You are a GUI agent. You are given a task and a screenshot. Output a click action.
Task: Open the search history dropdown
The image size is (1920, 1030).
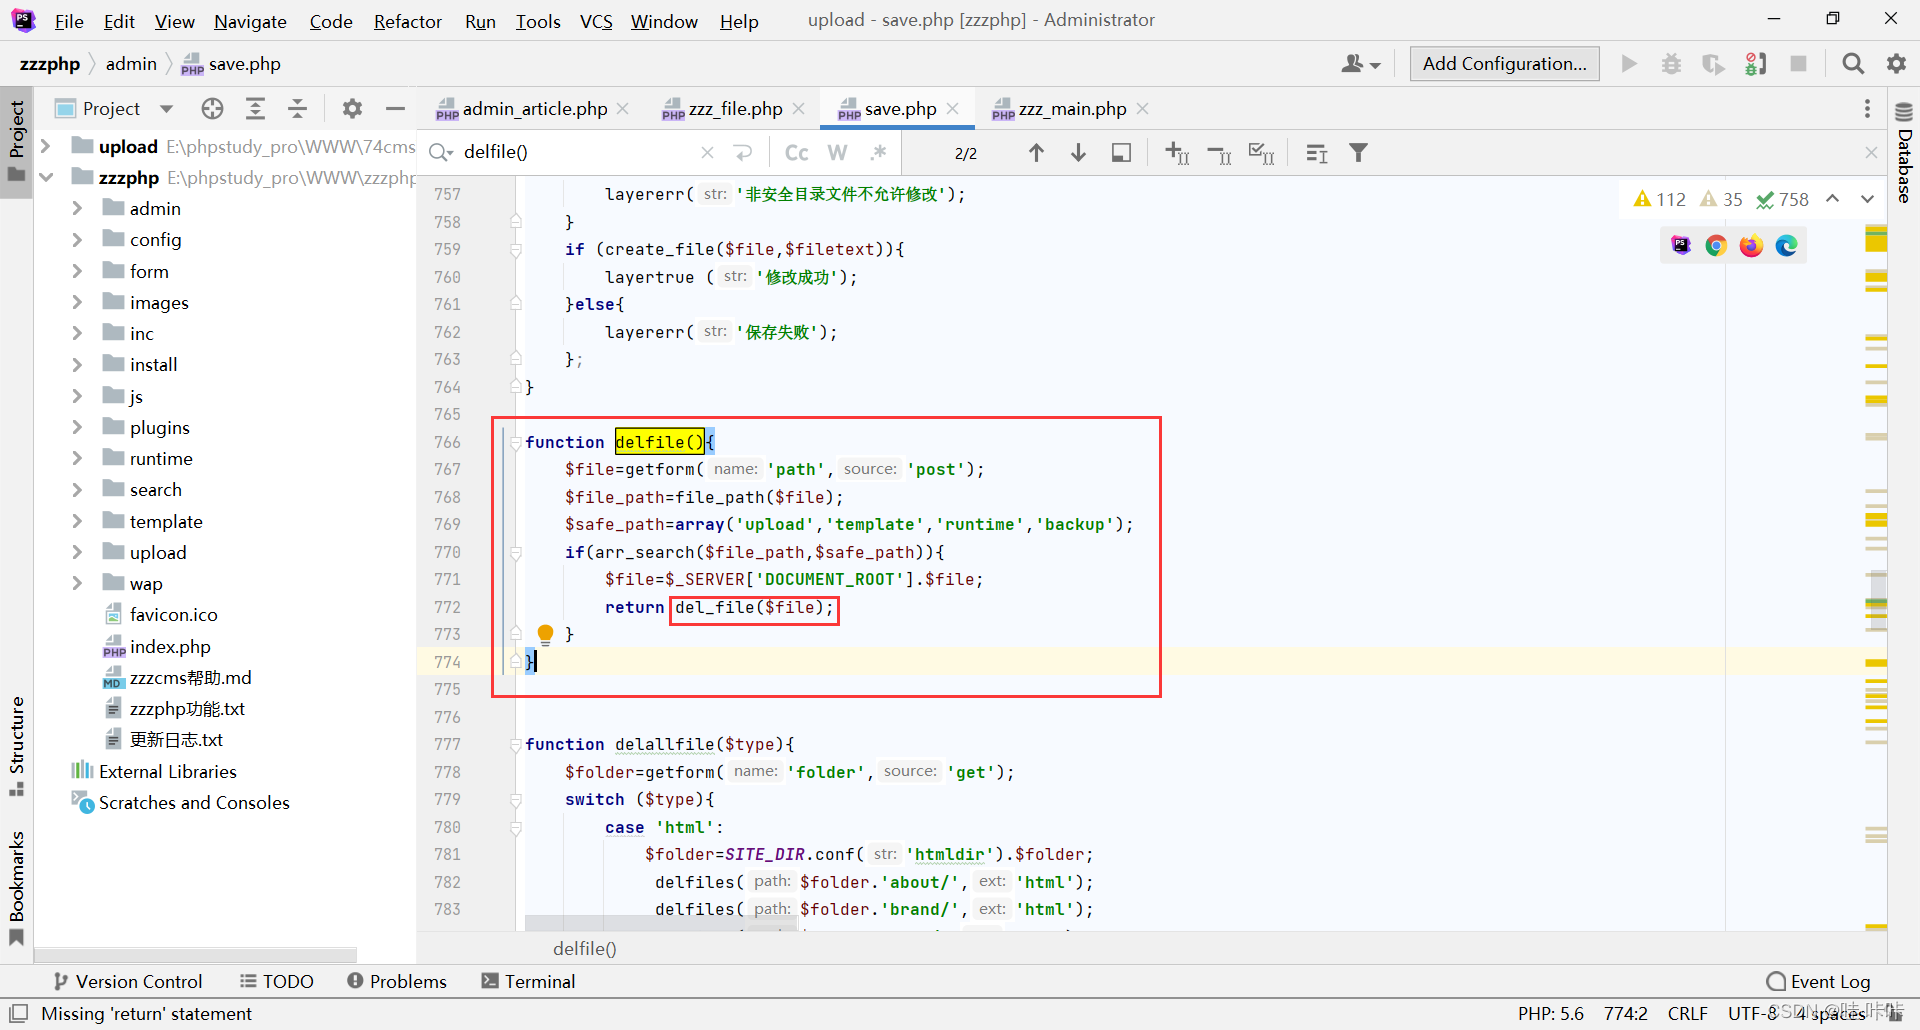(441, 152)
